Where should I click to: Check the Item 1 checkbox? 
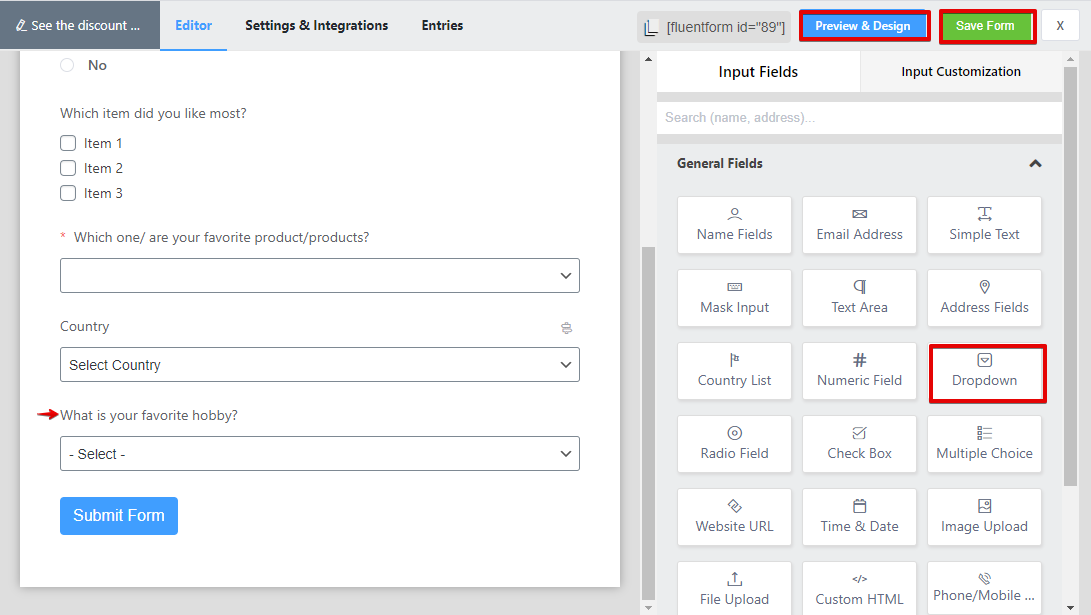(x=68, y=143)
